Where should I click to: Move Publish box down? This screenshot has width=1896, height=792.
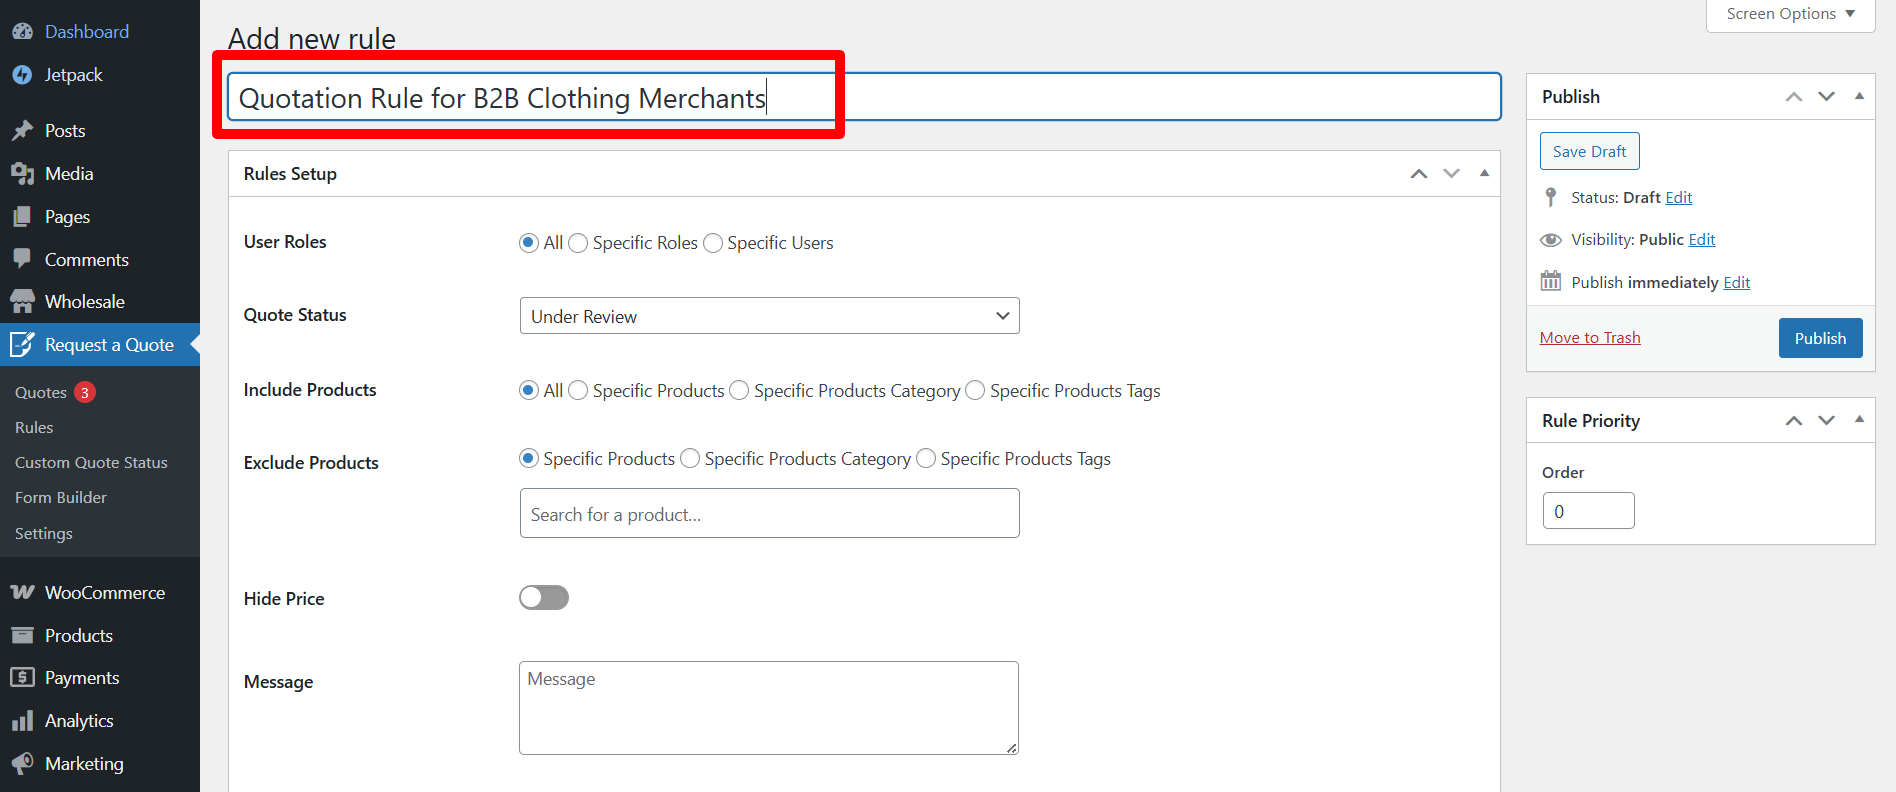pos(1827,97)
